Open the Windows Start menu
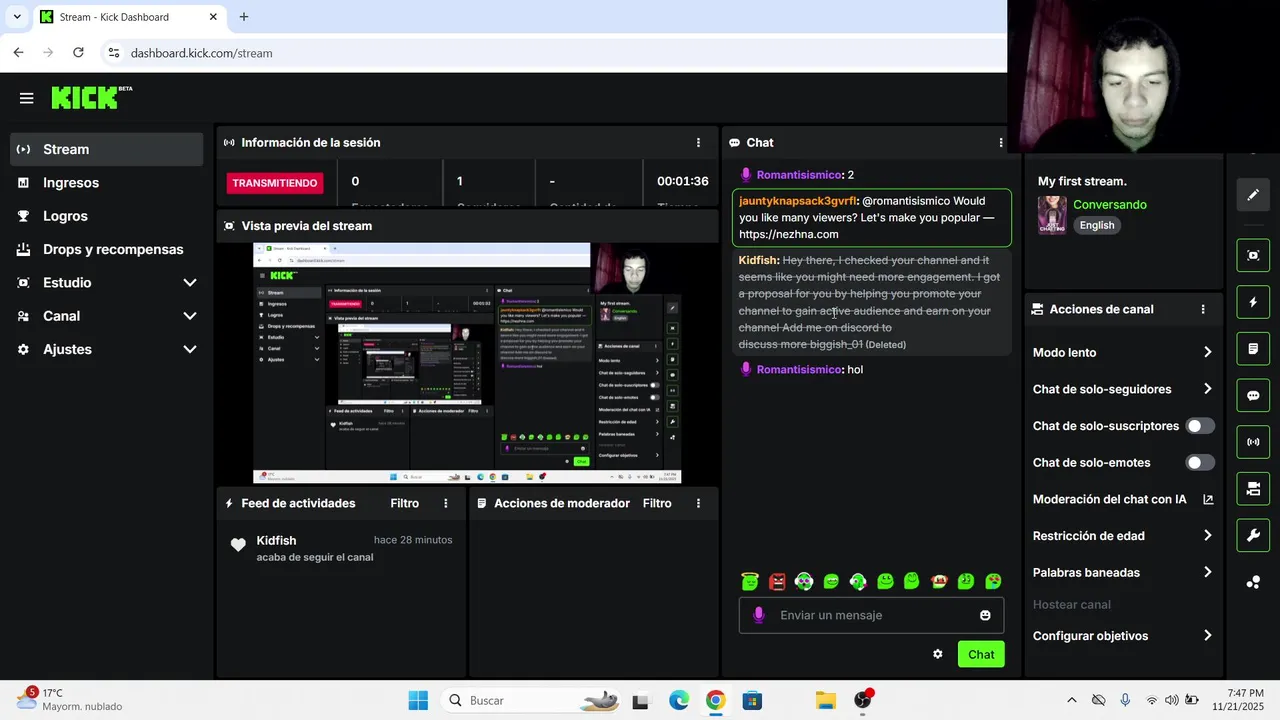This screenshot has width=1280, height=720. point(418,700)
